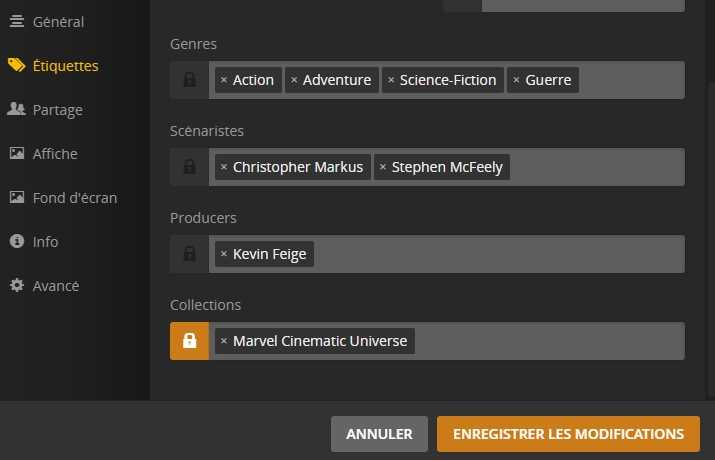Remove the Marvel Cinematic Universe collection tag

click(x=223, y=341)
